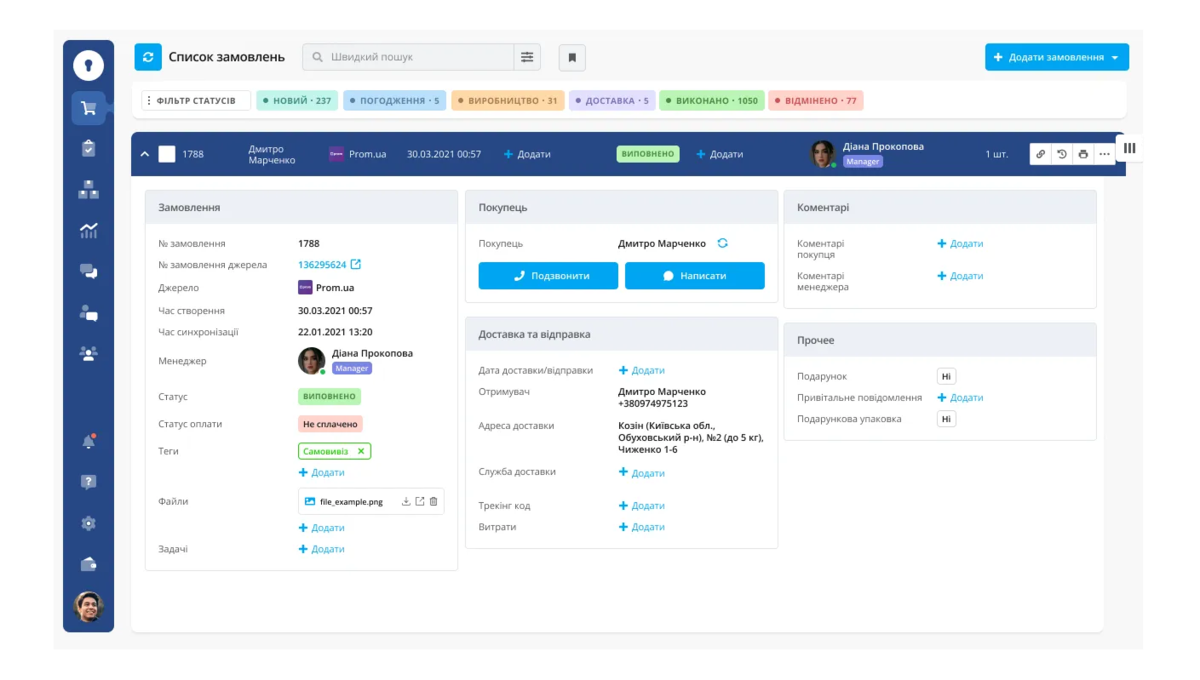Open search filter sliders icon
The height and width of the screenshot is (680, 1200).
point(527,57)
